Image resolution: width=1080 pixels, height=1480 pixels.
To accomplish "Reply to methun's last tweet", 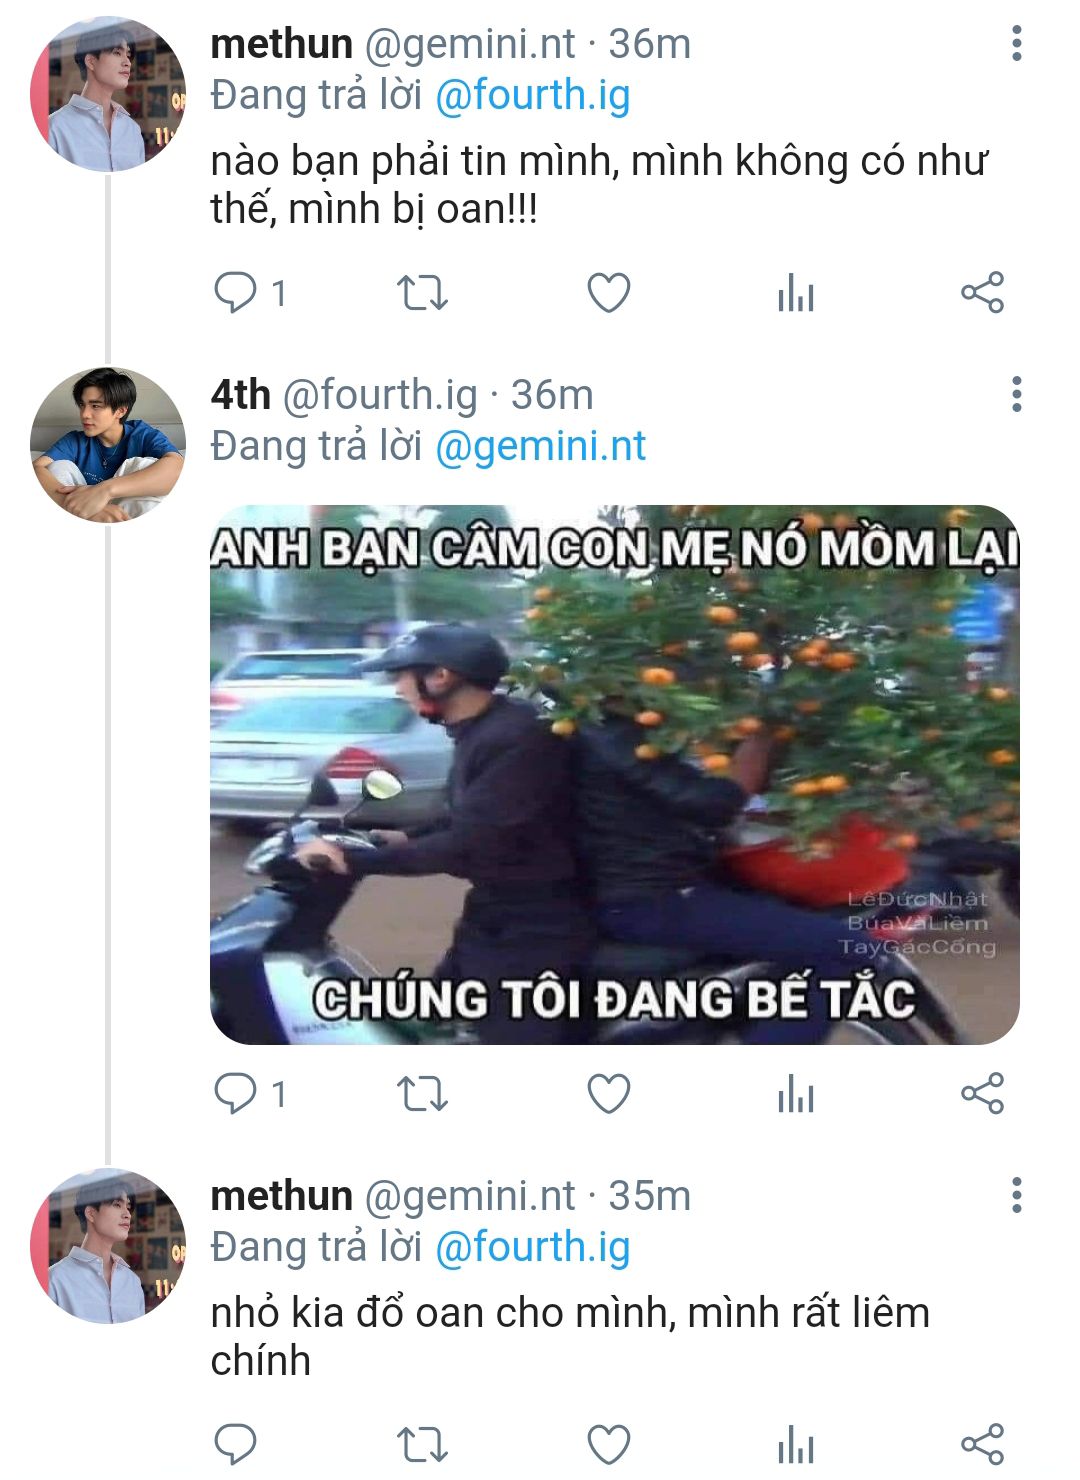I will (x=236, y=1445).
